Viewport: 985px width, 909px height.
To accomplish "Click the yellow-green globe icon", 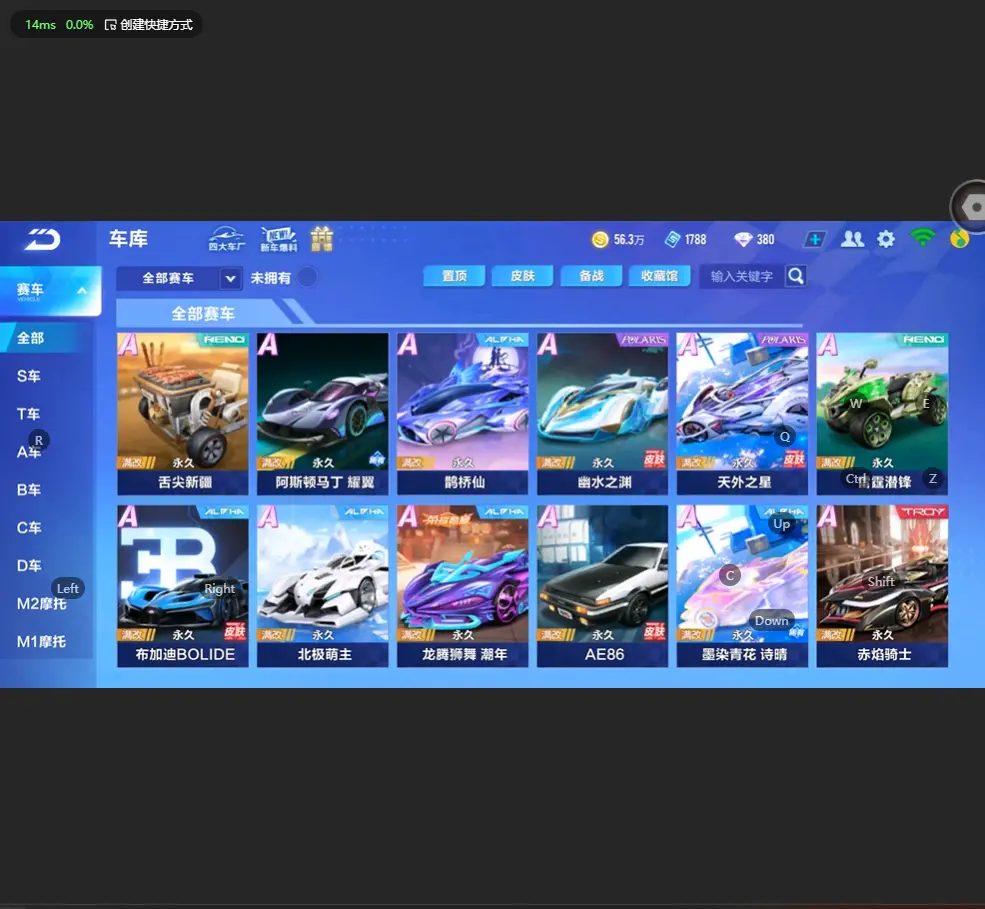I will click(x=959, y=239).
